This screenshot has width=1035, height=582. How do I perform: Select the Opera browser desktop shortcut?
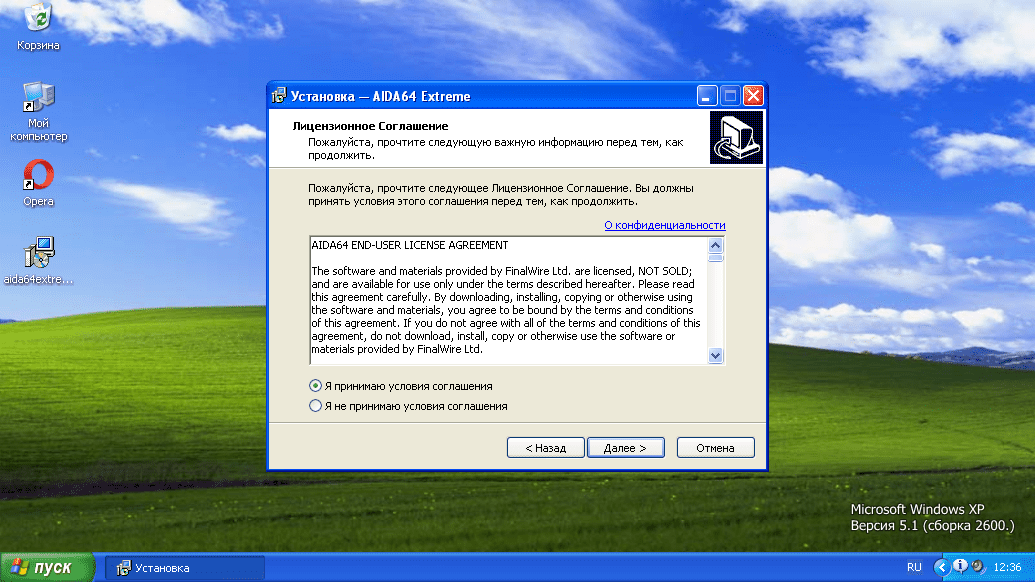click(x=38, y=183)
